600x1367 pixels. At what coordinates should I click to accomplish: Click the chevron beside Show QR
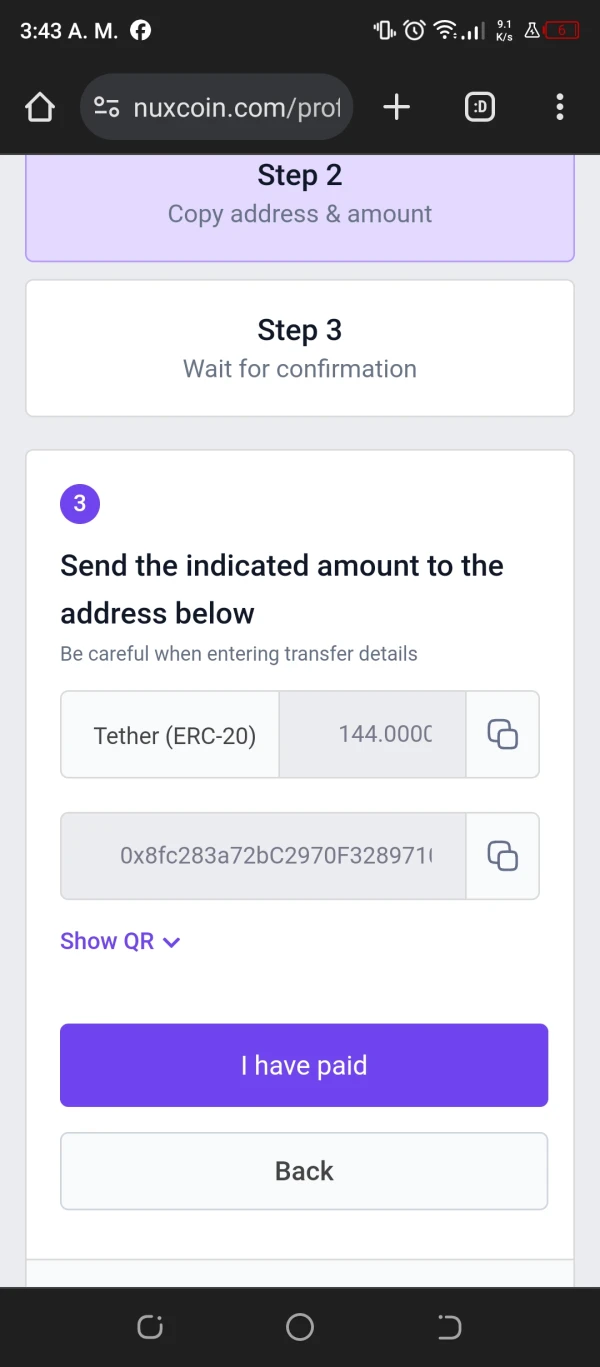[172, 942]
